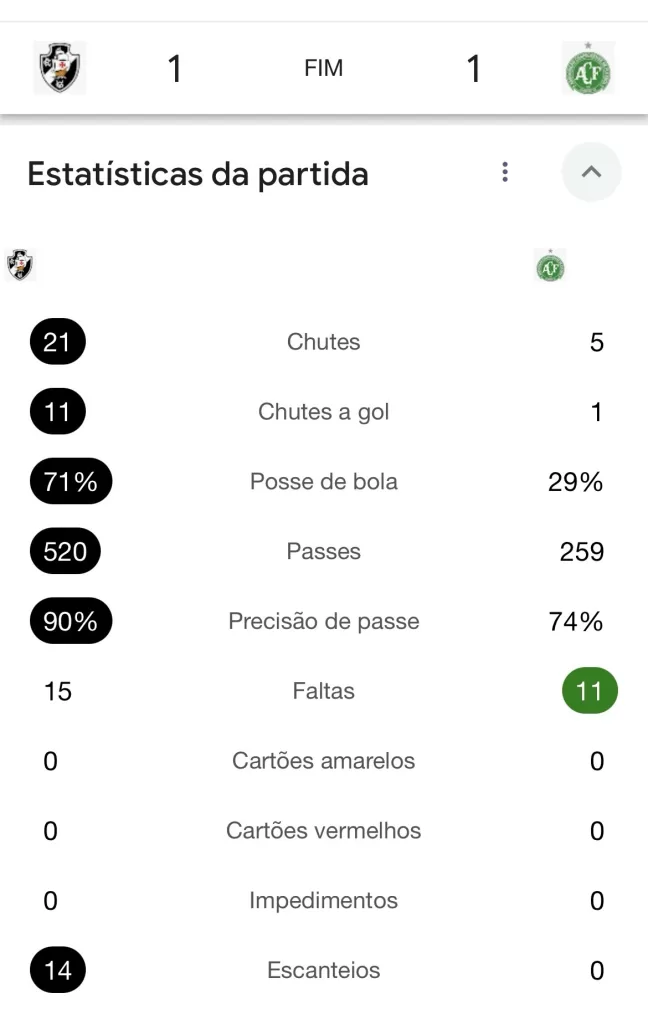The height and width of the screenshot is (1024, 648).
Task: Open the three-dot options menu
Action: 505,172
